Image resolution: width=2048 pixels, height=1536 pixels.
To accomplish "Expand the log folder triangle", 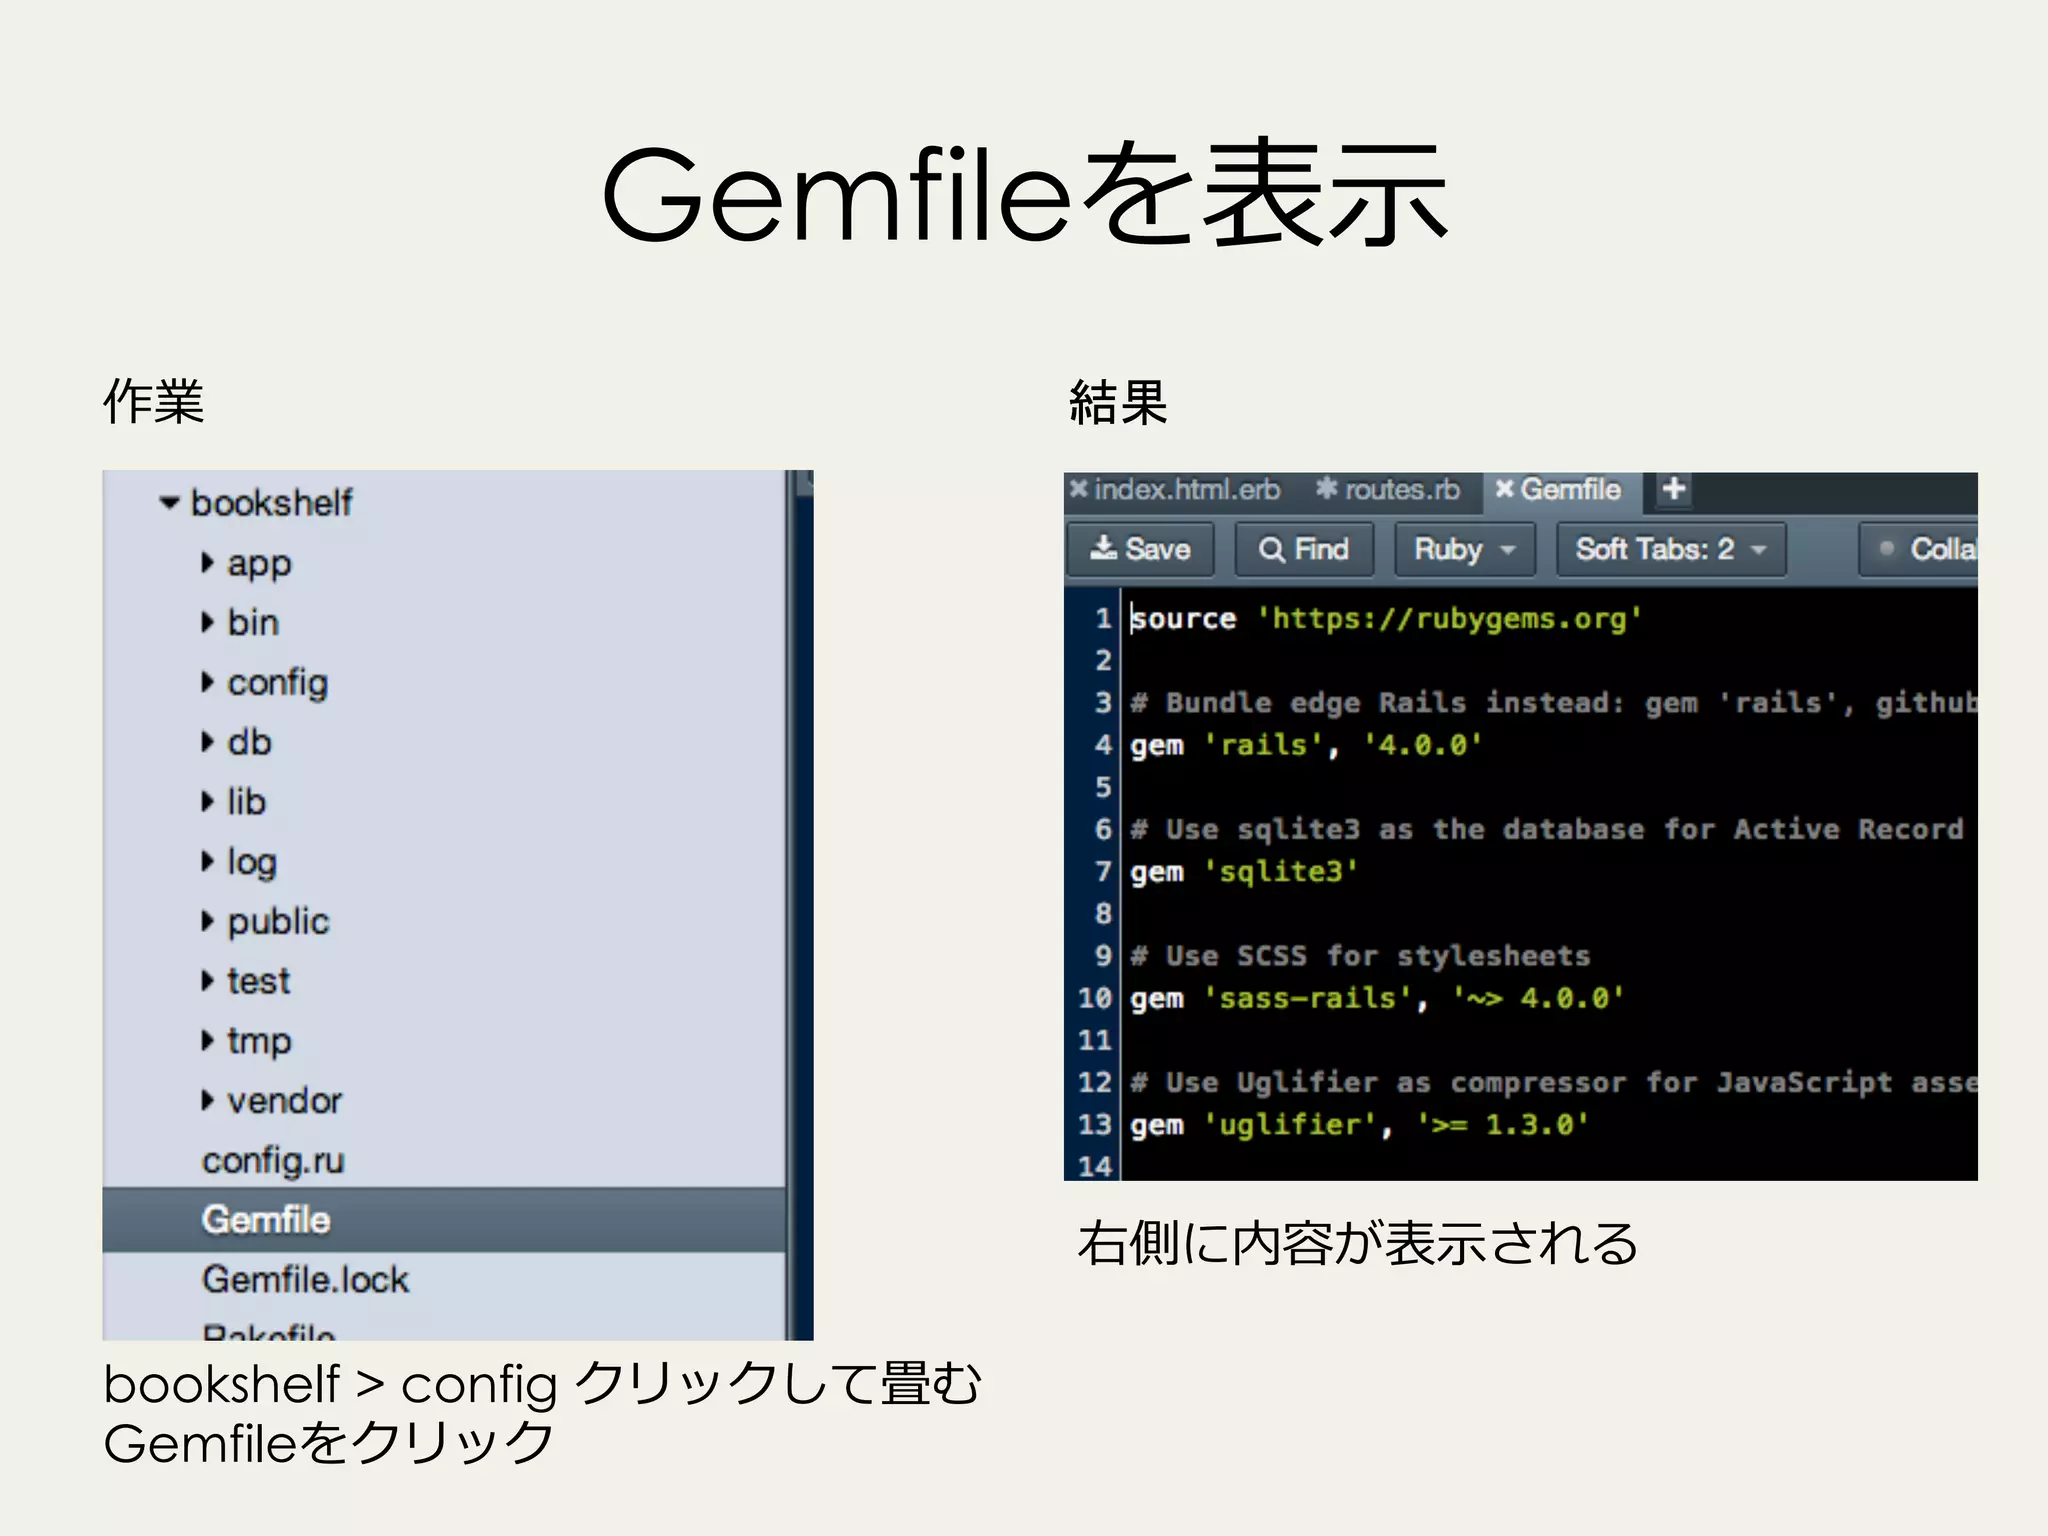I will click(x=207, y=861).
